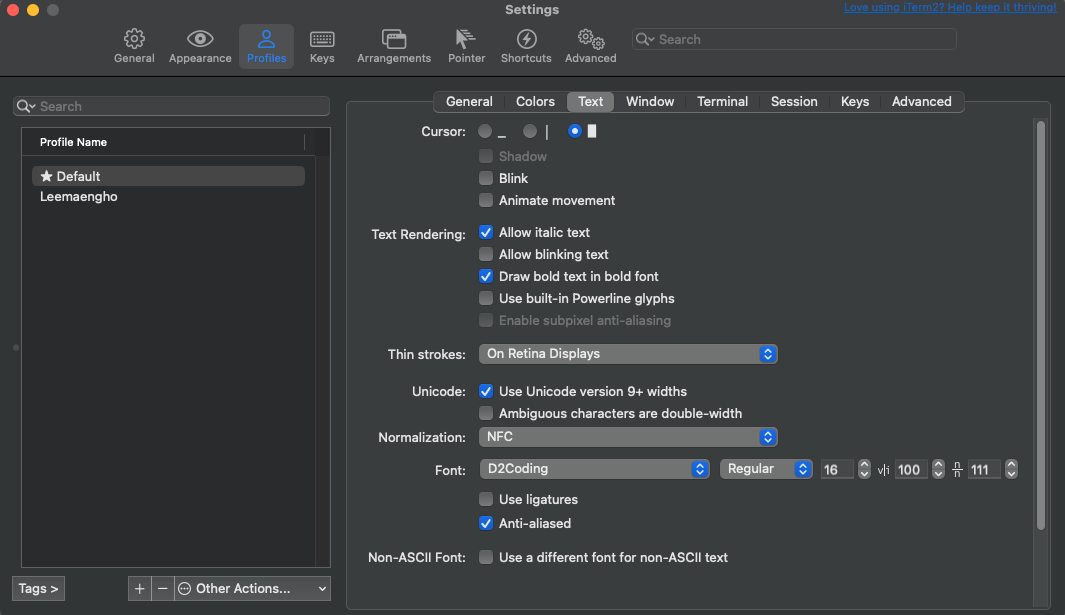Enable Use ligatures checkbox
The height and width of the screenshot is (615, 1065).
486,499
